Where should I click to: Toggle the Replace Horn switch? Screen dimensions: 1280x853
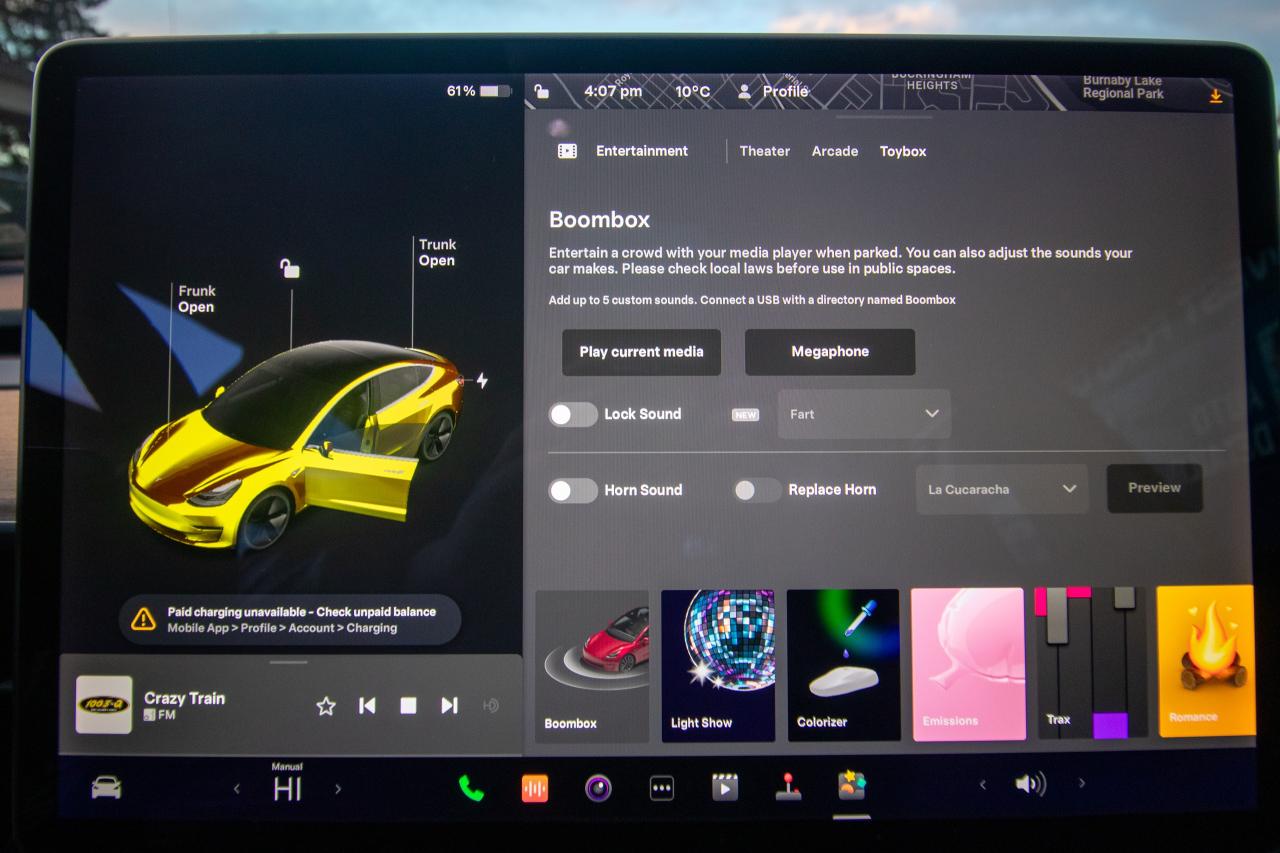[x=756, y=490]
